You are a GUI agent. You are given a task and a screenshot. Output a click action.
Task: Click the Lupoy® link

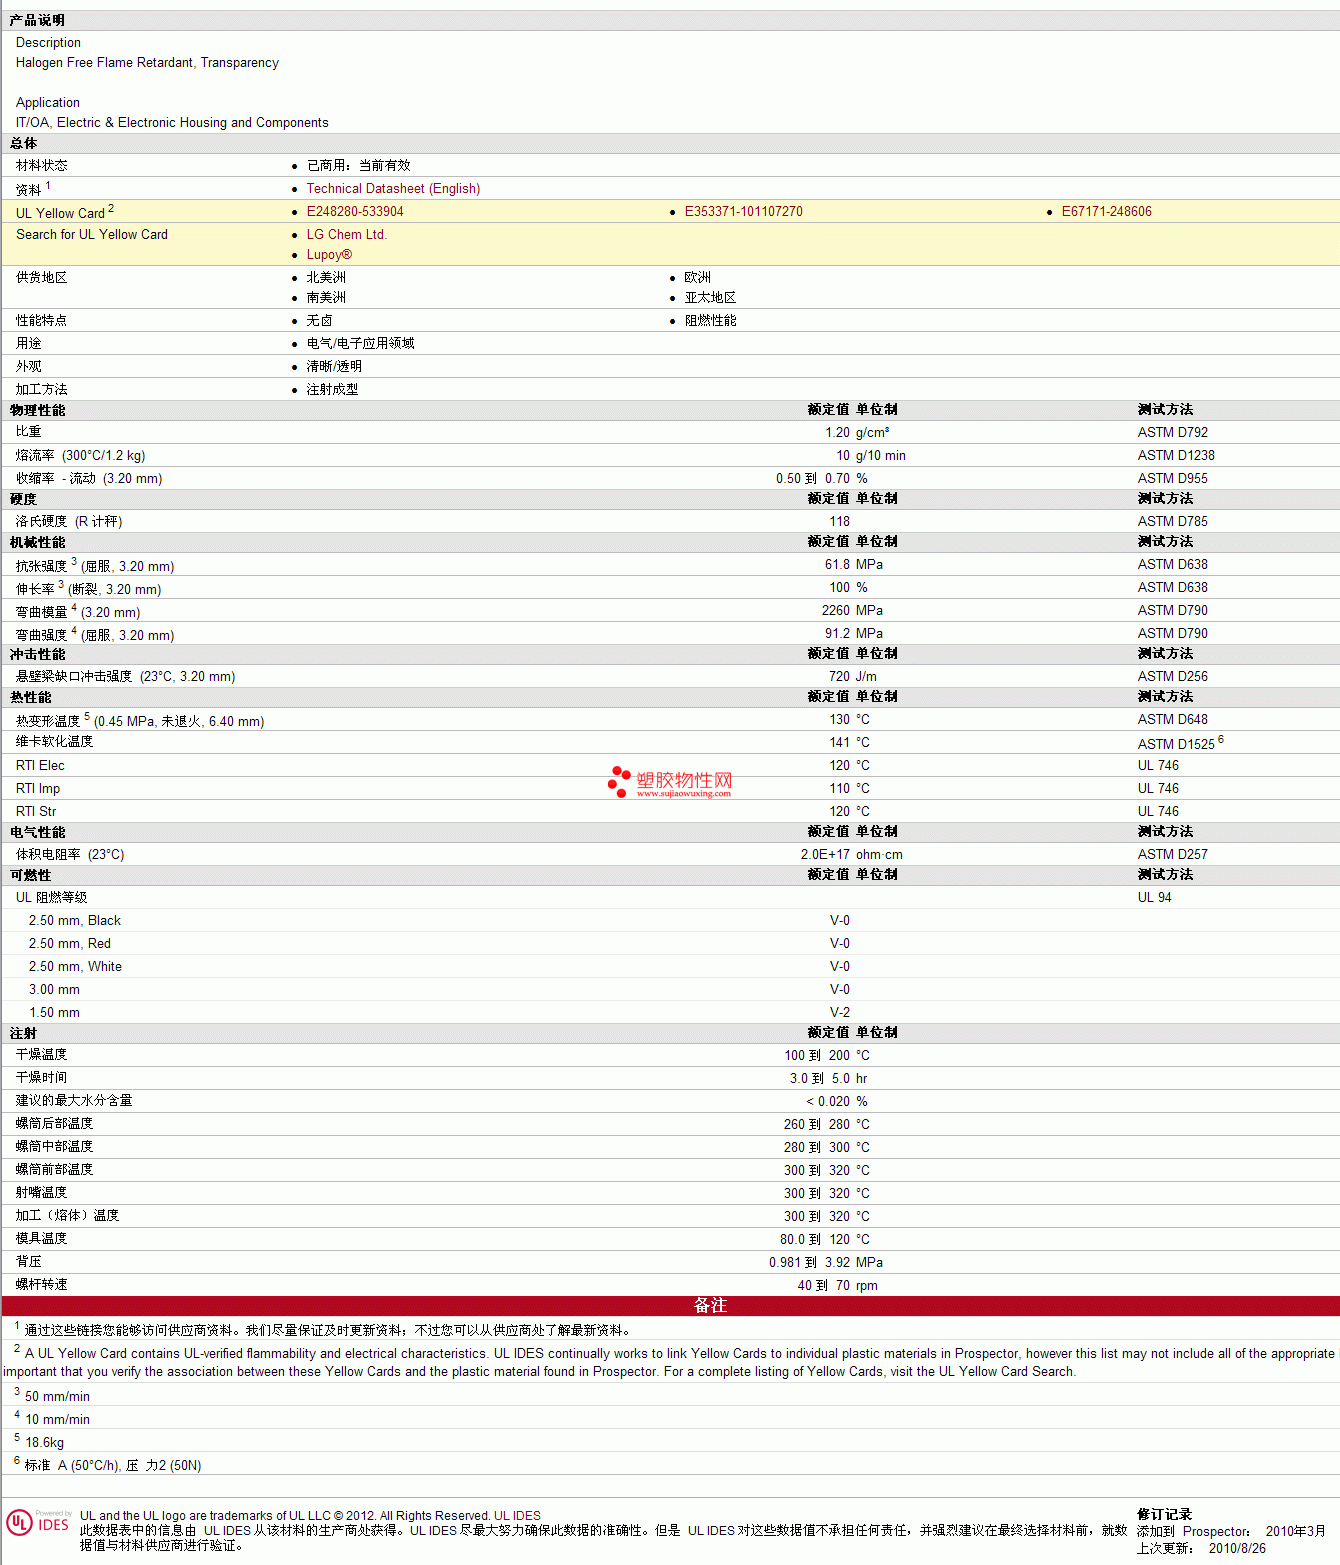tap(329, 254)
